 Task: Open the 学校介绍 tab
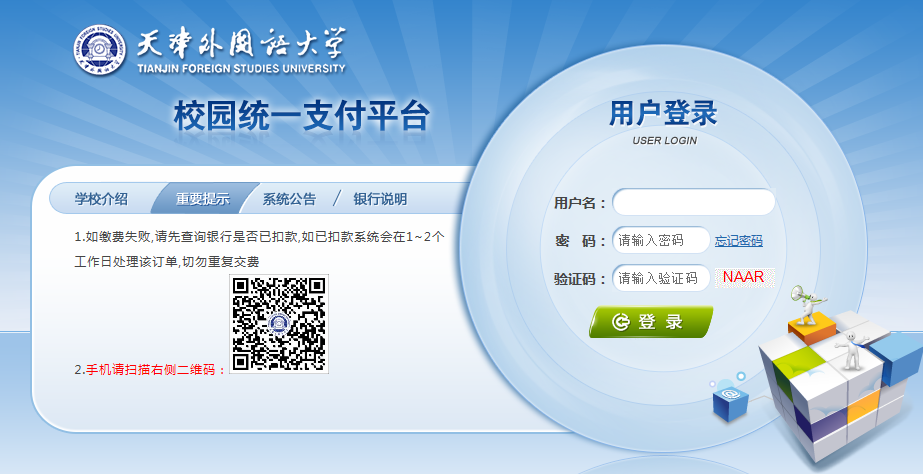(x=101, y=199)
